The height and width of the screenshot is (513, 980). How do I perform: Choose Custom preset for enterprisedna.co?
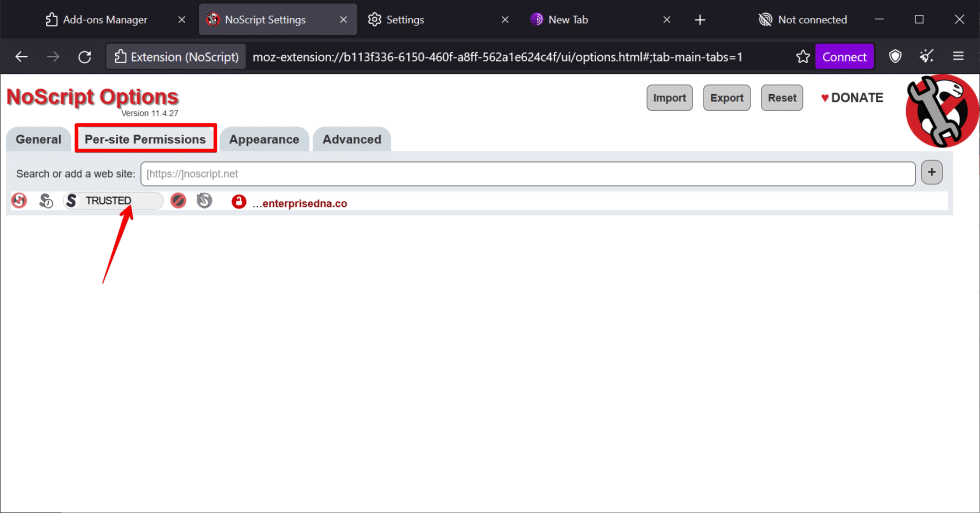pos(204,201)
